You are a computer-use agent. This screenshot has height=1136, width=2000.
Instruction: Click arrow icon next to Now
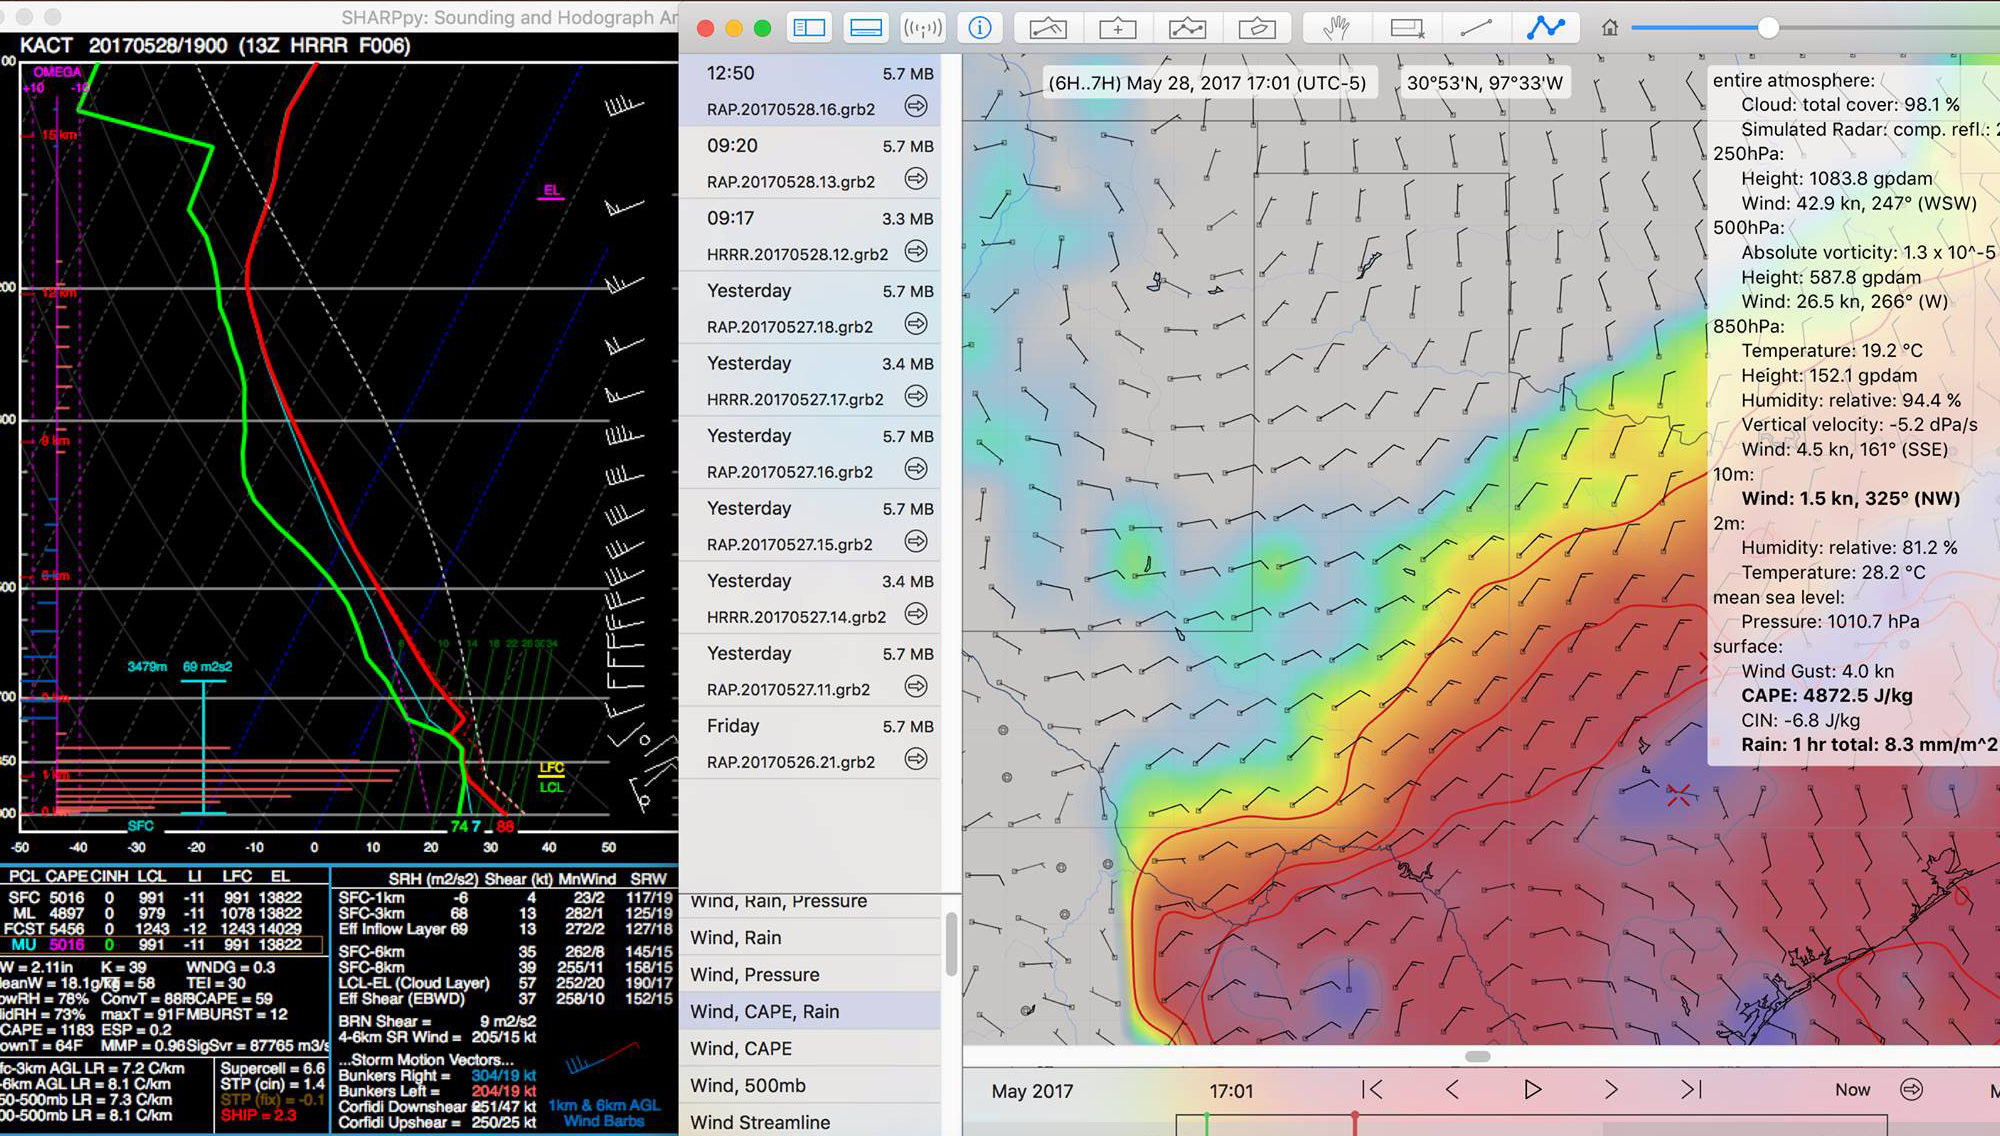tap(1911, 1089)
